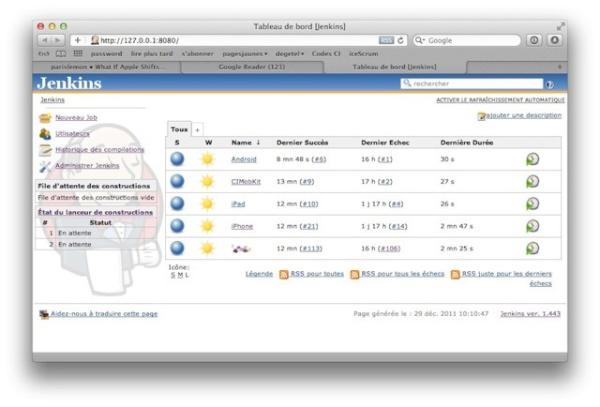The image size is (600, 407).
Task: Open the Nouveau Job link
Action: pos(76,117)
